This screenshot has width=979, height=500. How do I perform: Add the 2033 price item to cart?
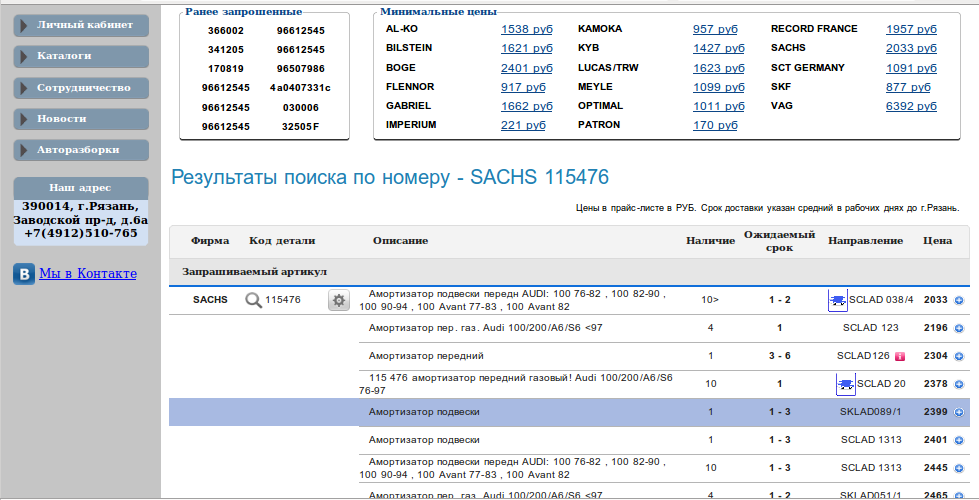coord(959,300)
